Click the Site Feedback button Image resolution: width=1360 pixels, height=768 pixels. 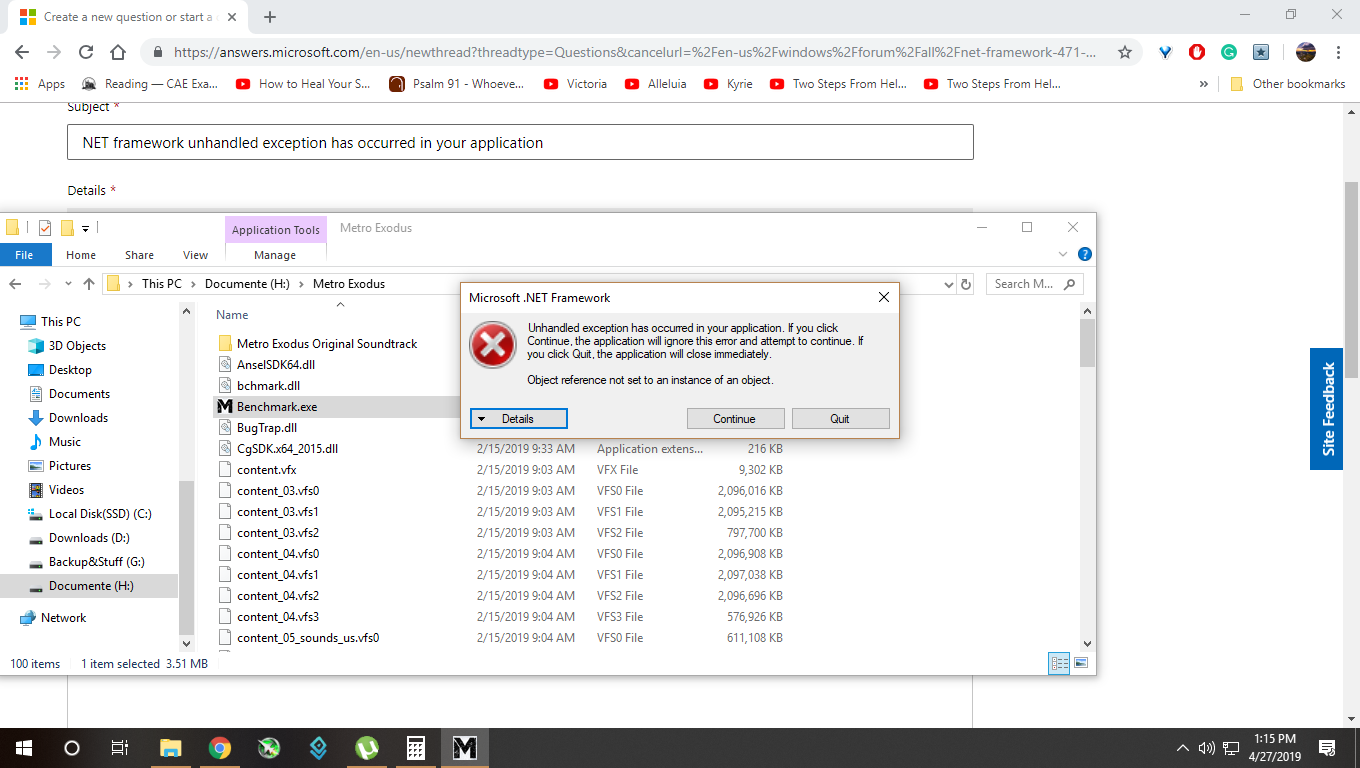point(1326,409)
